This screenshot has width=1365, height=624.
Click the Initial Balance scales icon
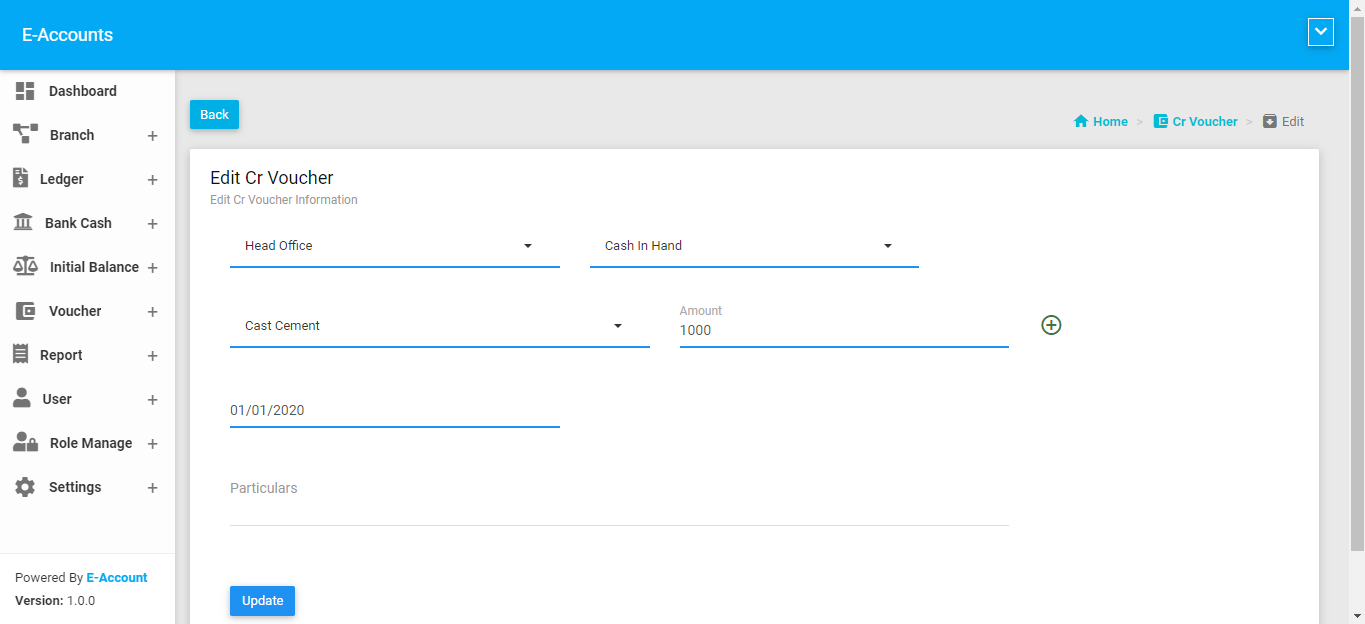click(x=25, y=267)
